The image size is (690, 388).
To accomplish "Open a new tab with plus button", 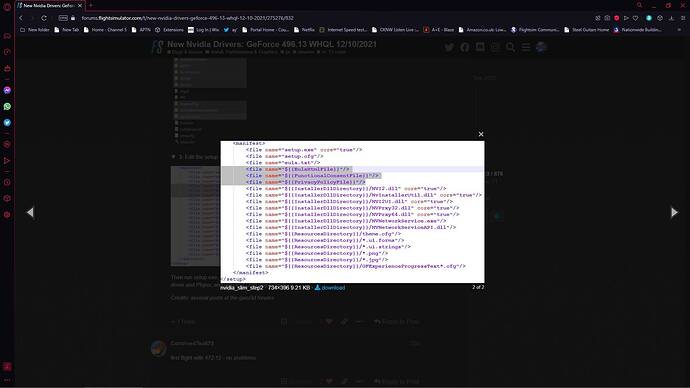I will tap(91, 6).
